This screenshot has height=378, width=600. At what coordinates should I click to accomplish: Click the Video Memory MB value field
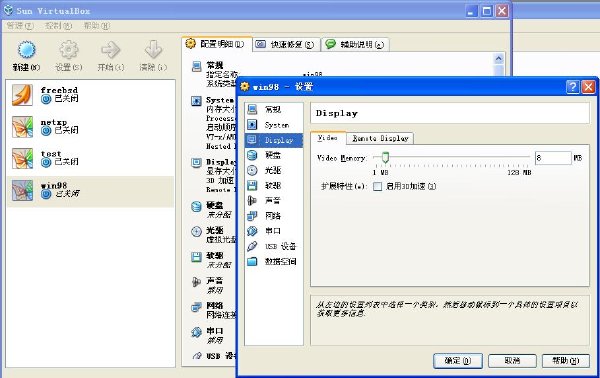553,158
